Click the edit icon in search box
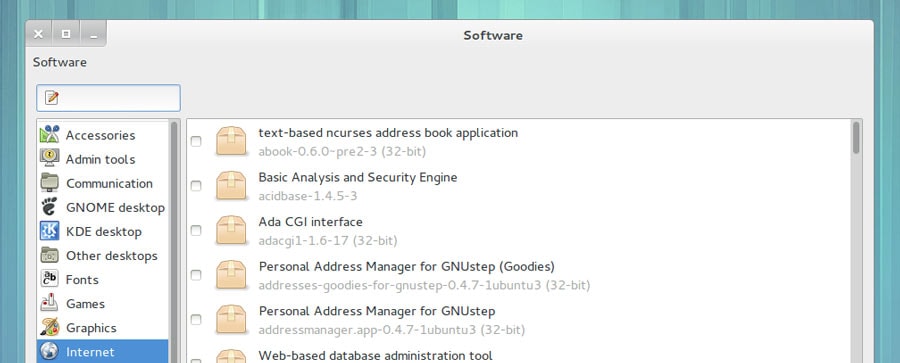The height and width of the screenshot is (363, 900). [52, 98]
